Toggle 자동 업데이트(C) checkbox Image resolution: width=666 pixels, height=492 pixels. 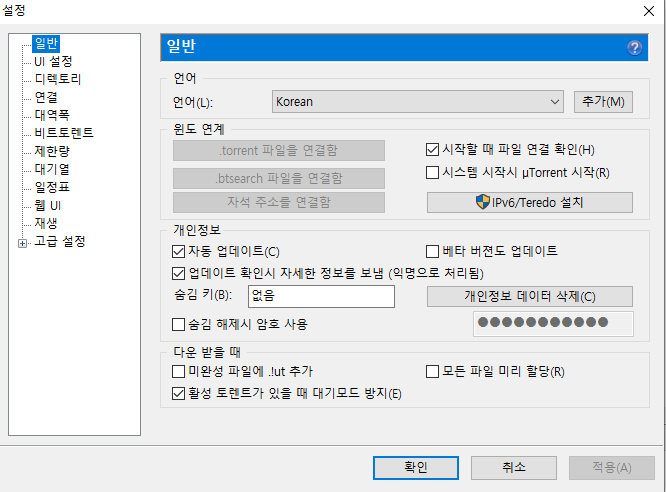(178, 252)
